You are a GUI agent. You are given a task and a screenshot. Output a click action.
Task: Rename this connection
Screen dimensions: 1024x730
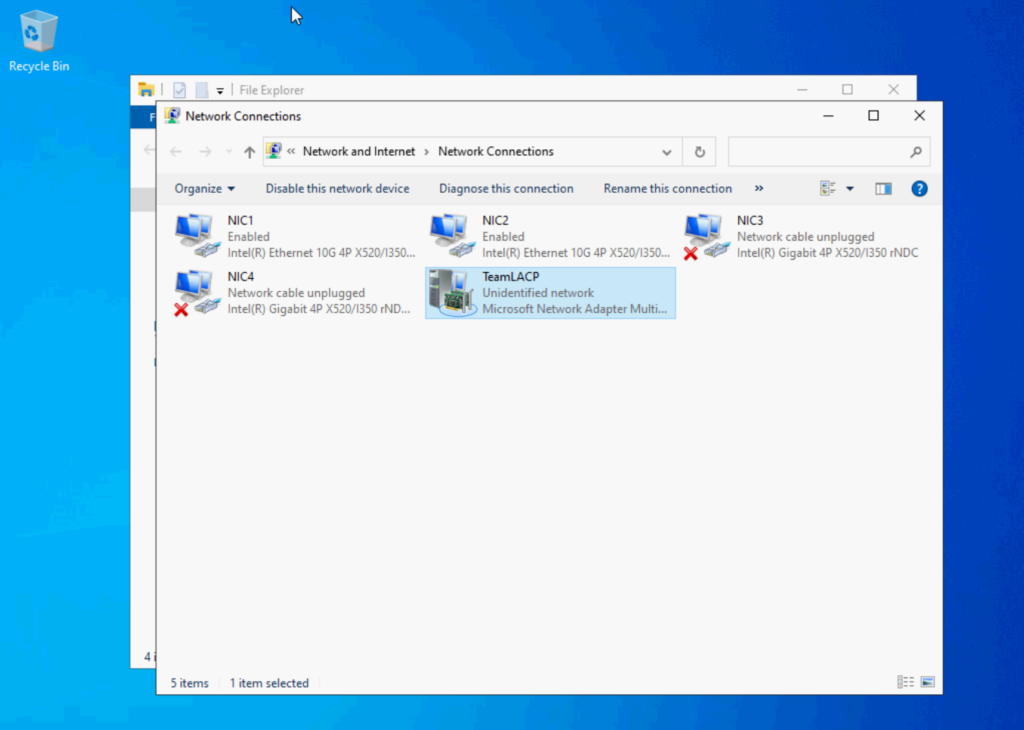pyautogui.click(x=667, y=188)
